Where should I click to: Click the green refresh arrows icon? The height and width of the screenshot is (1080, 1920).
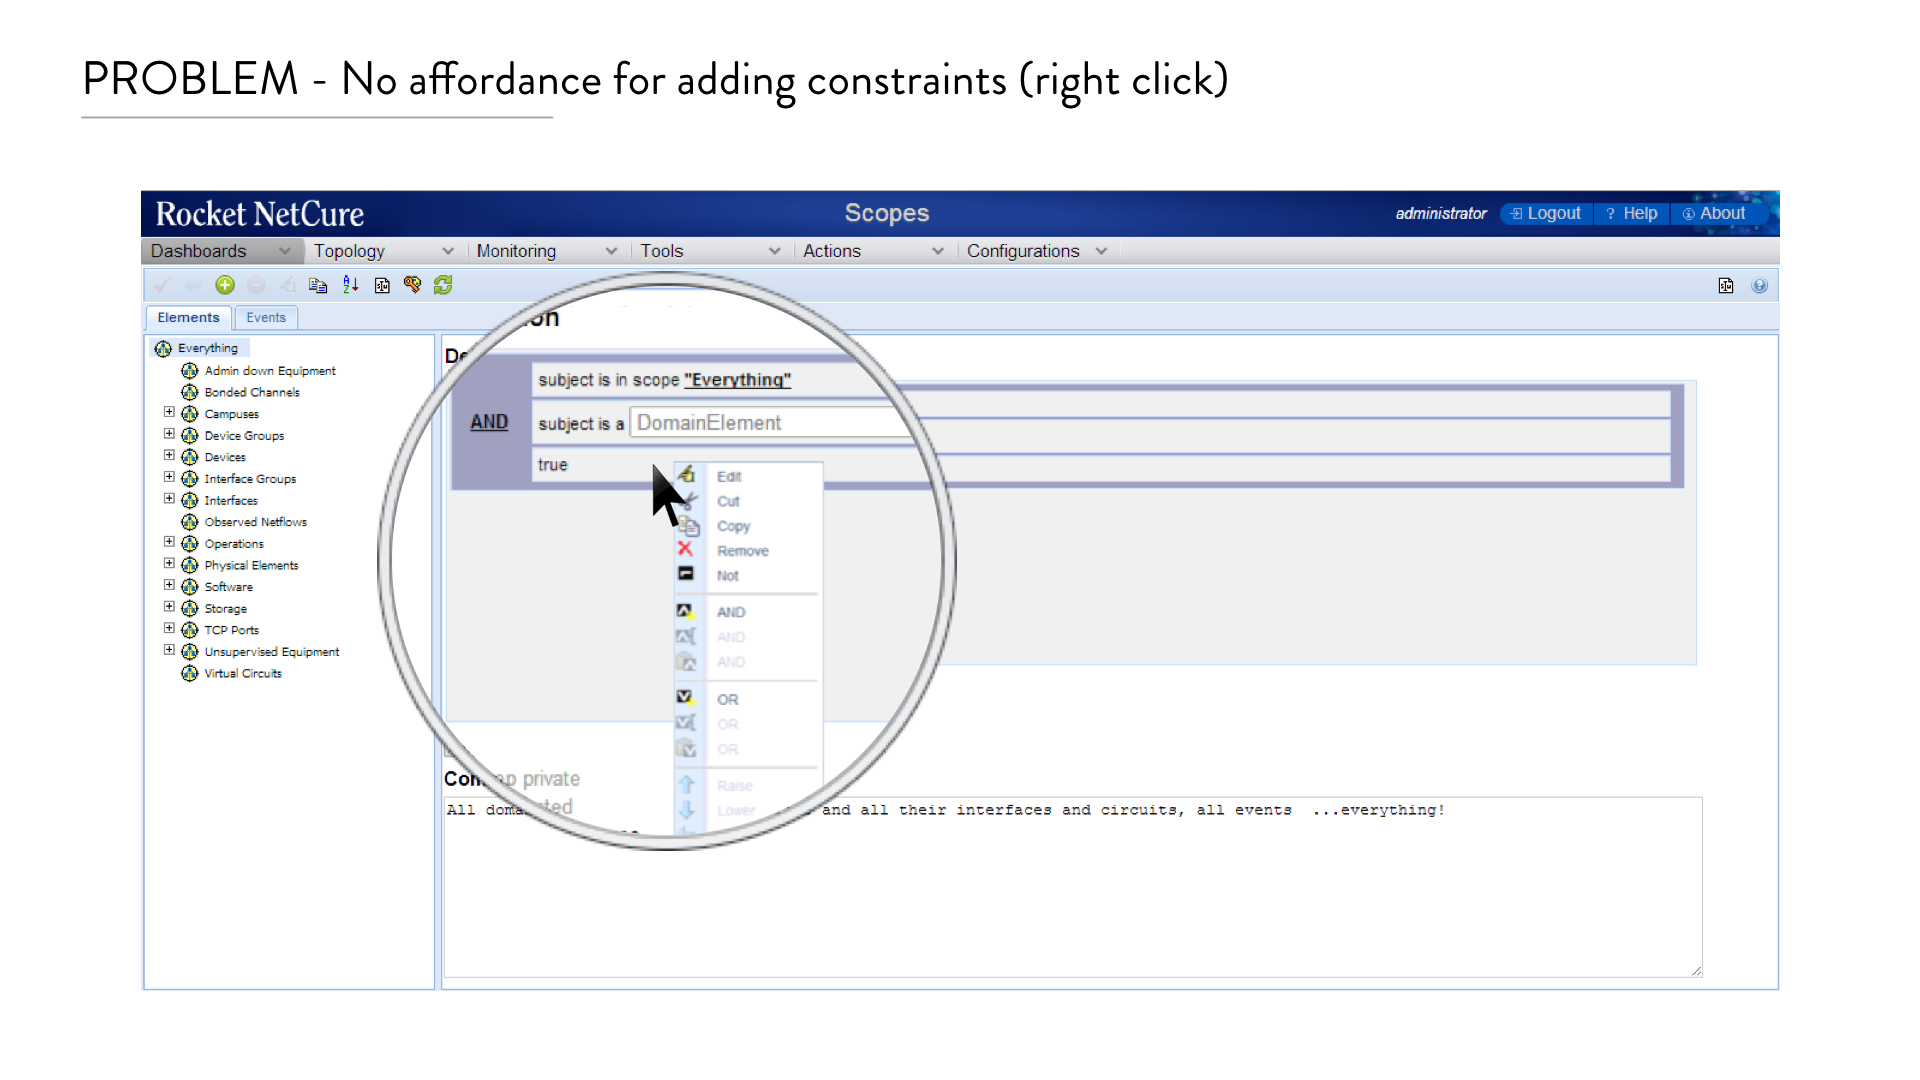pos(443,286)
